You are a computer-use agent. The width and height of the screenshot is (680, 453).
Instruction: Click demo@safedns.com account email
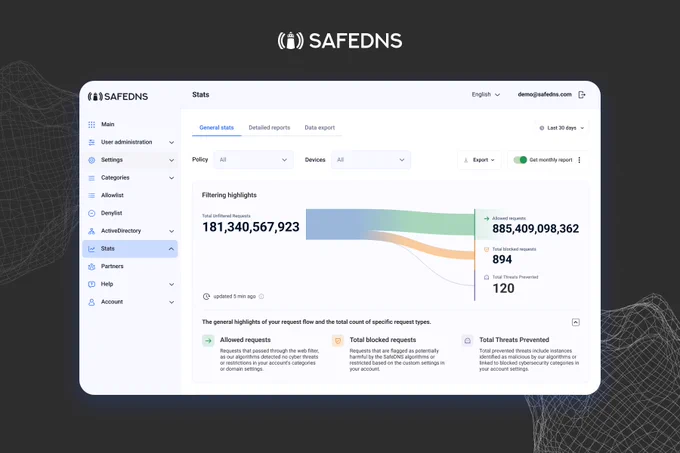pyautogui.click(x=545, y=95)
